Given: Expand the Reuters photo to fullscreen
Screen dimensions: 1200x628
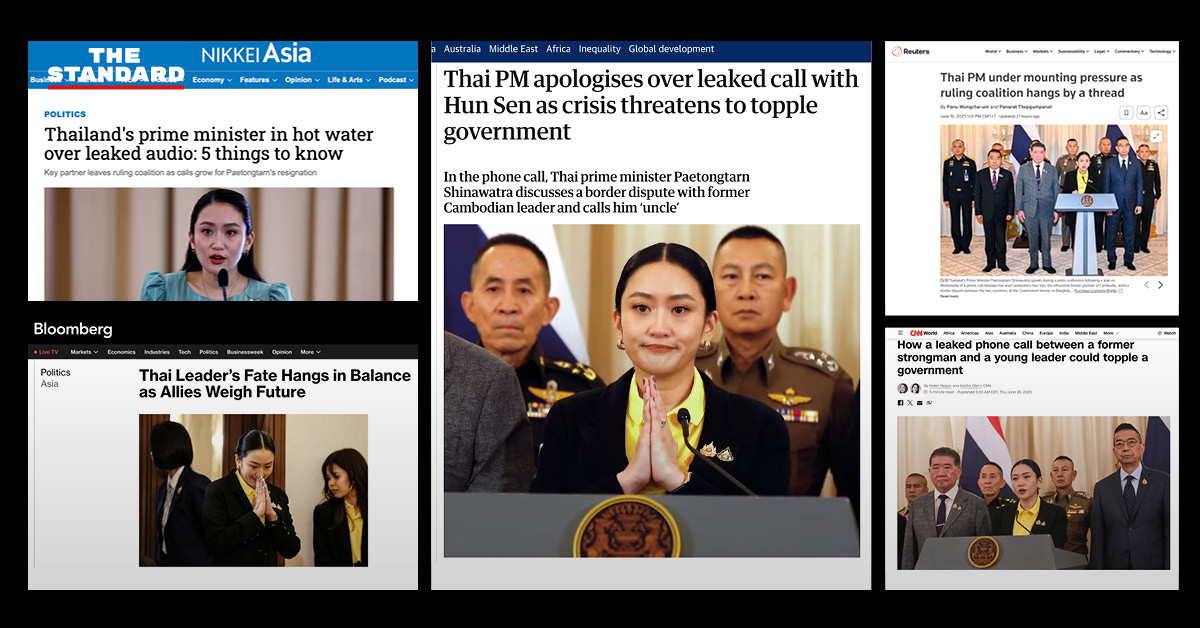Looking at the screenshot, I should pyautogui.click(x=1157, y=136).
